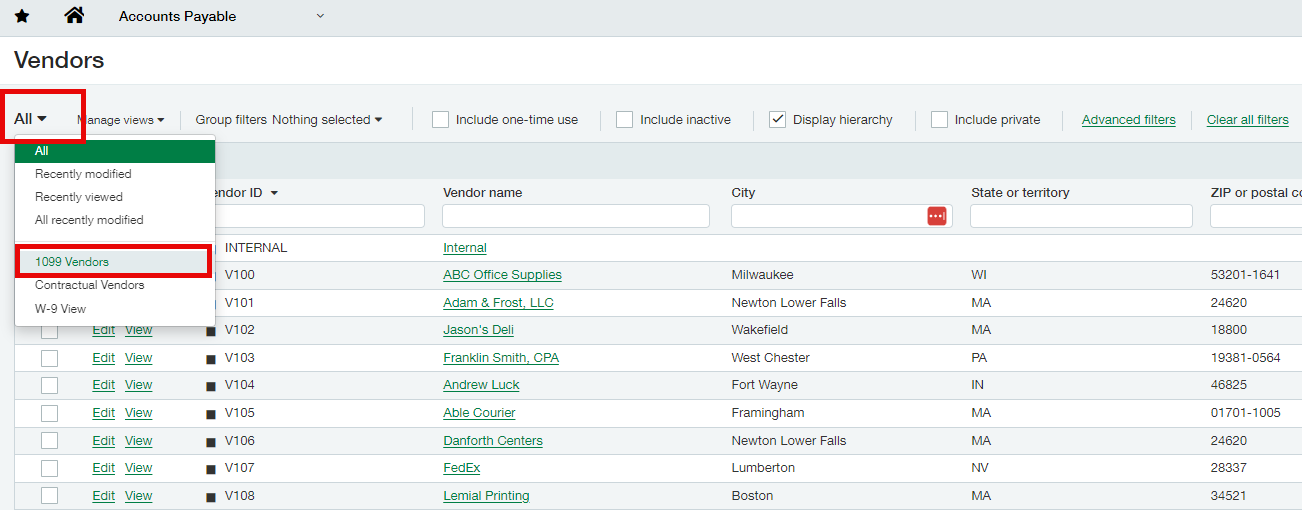
Task: Click View for Franklin Smith row
Action: click(138, 358)
